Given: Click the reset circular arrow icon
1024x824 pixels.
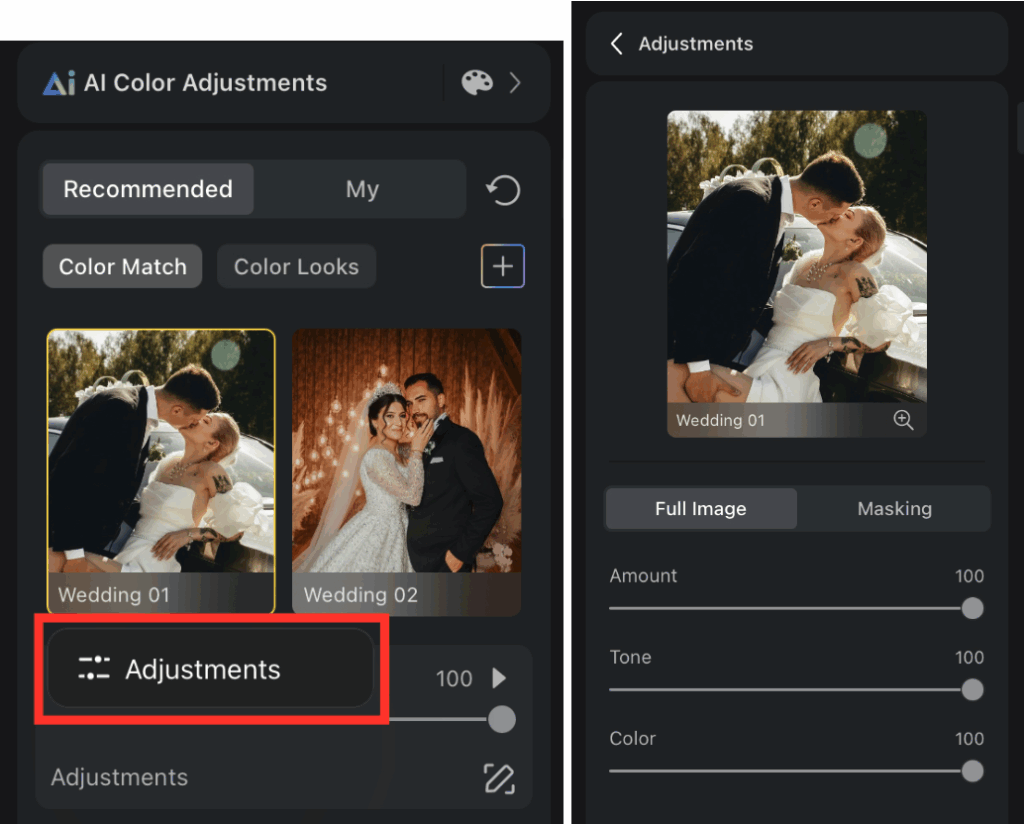Looking at the screenshot, I should click(503, 189).
